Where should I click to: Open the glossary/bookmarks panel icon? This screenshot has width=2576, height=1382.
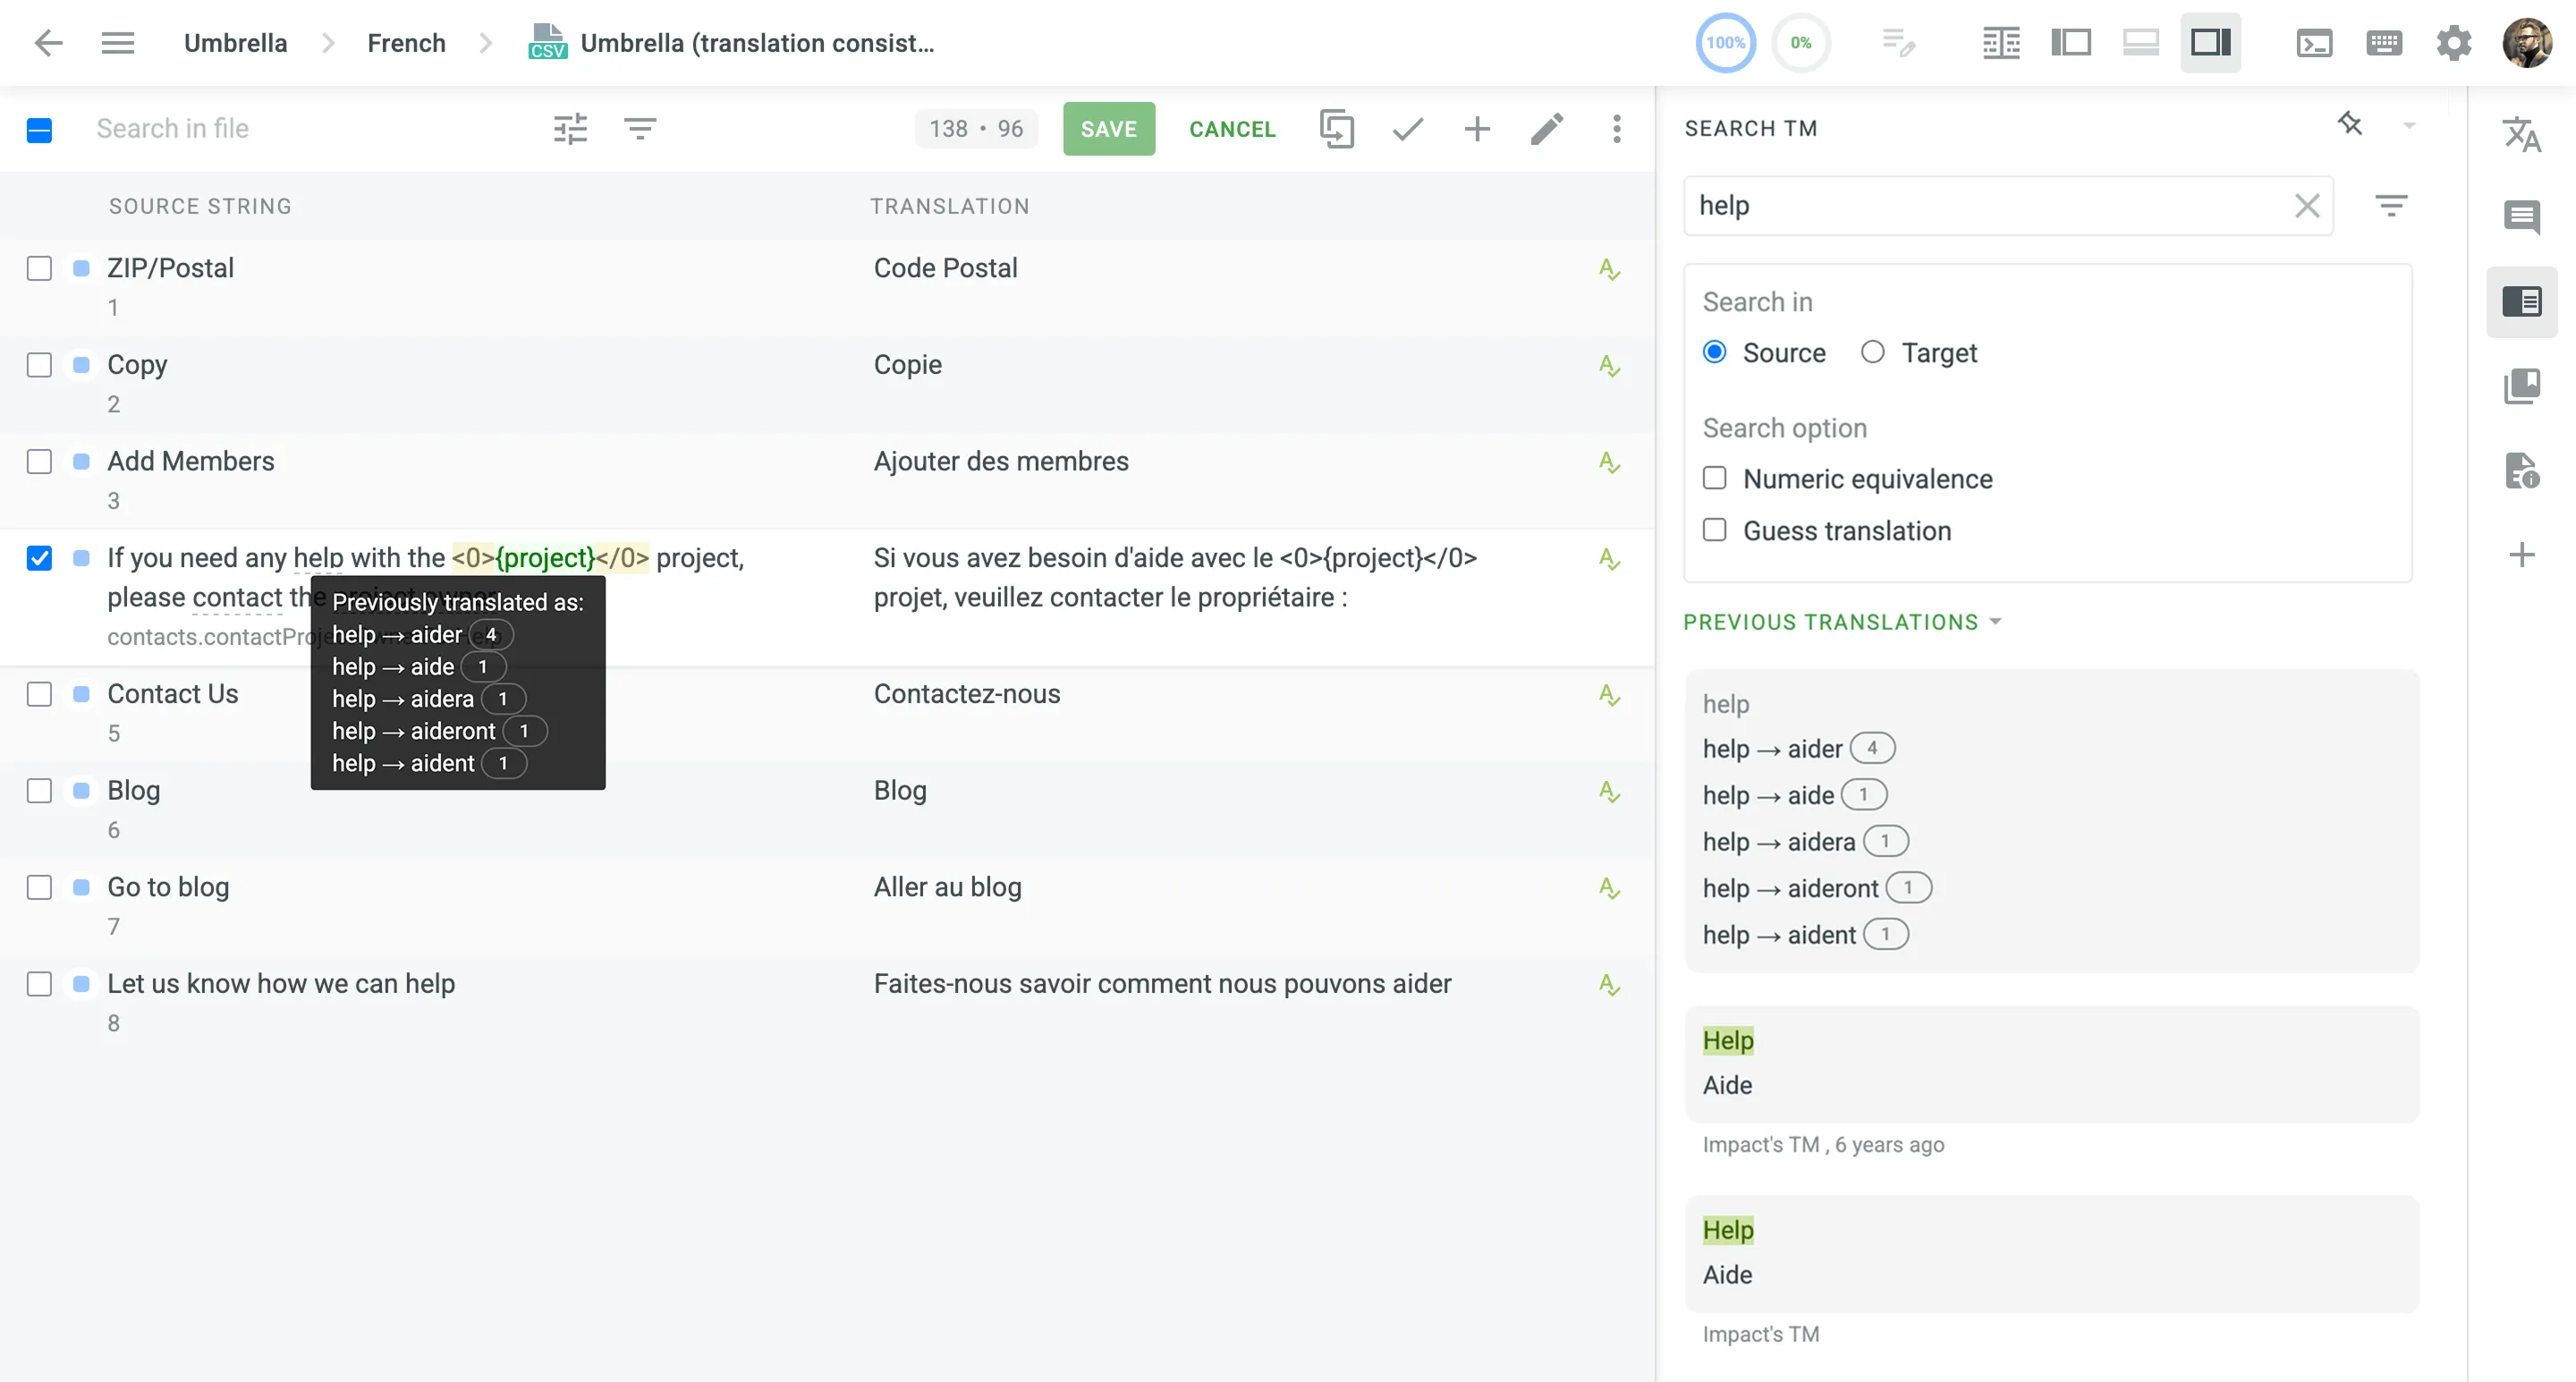pos(2524,387)
